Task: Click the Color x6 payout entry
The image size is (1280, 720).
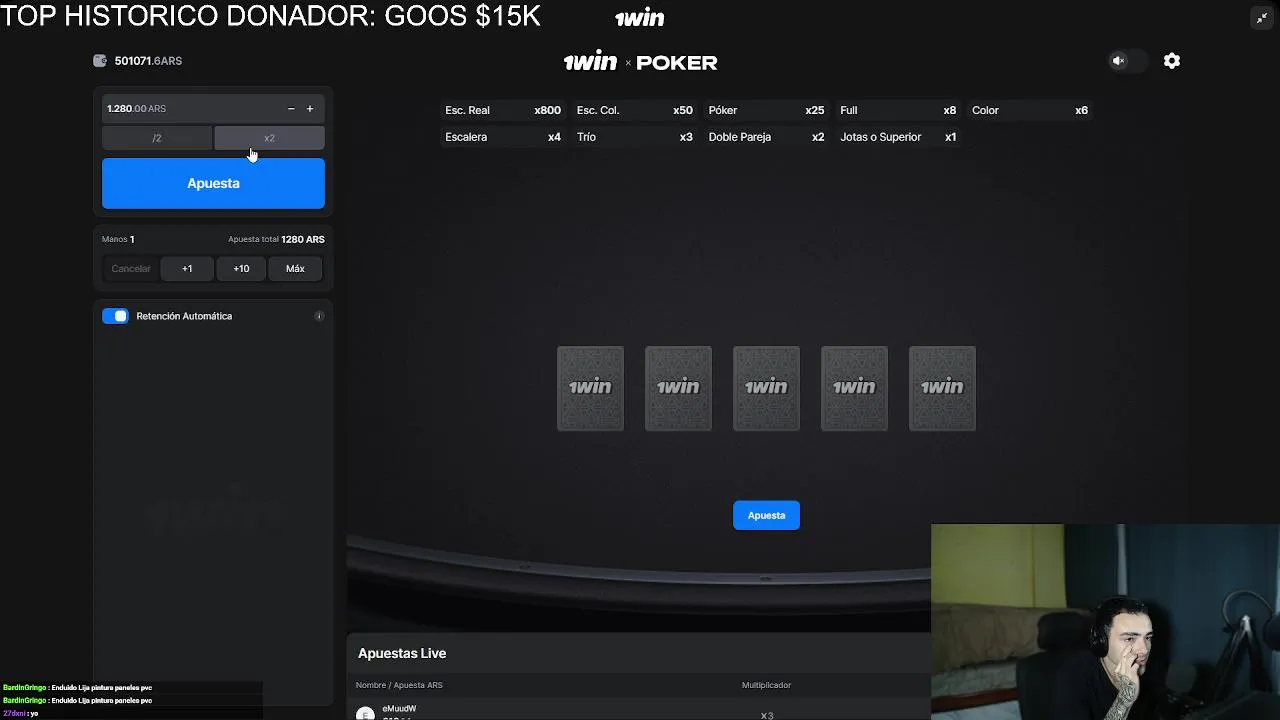Action: (1030, 110)
